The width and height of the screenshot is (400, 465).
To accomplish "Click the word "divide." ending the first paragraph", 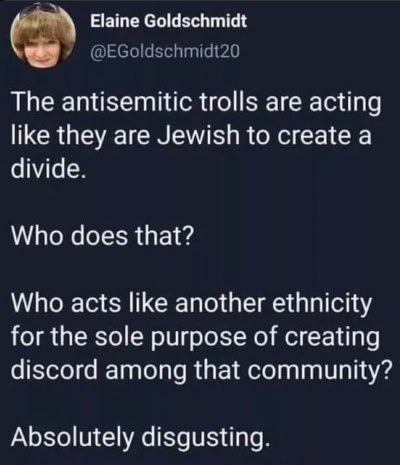I will (46, 170).
